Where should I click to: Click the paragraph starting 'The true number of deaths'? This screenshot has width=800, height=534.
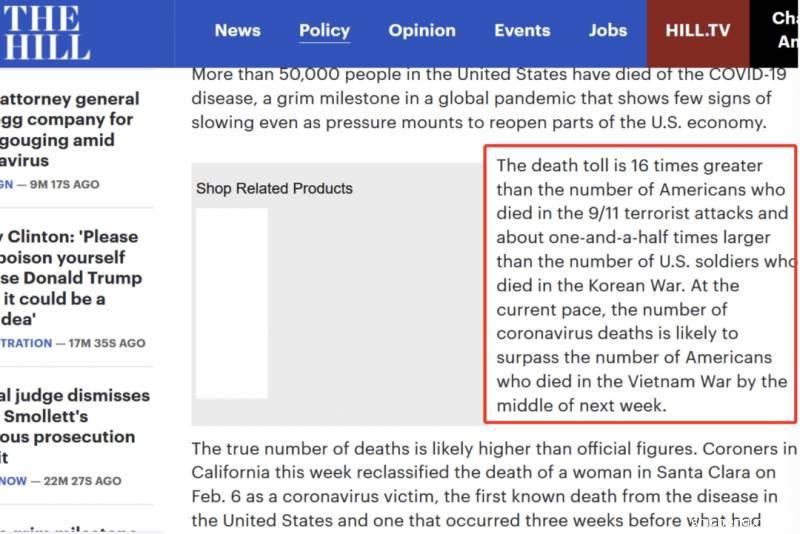(494, 483)
